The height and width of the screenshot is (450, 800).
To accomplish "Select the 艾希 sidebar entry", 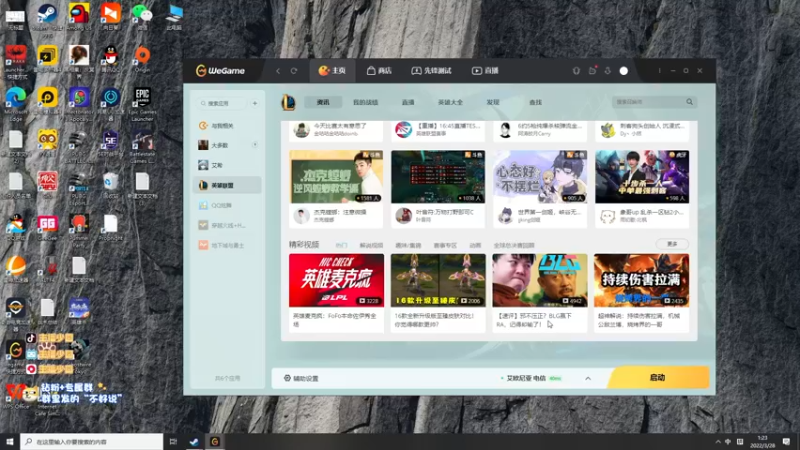I will [227, 165].
